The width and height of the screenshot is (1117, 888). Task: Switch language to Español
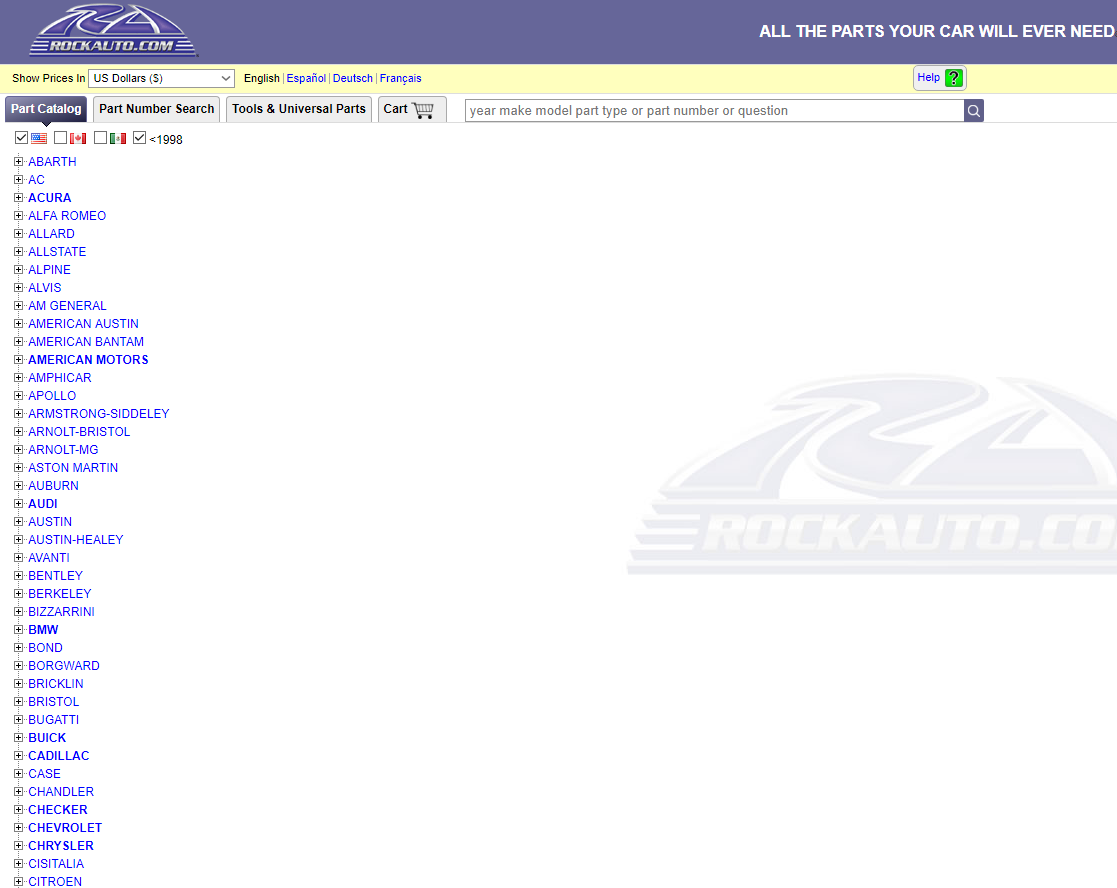(306, 78)
